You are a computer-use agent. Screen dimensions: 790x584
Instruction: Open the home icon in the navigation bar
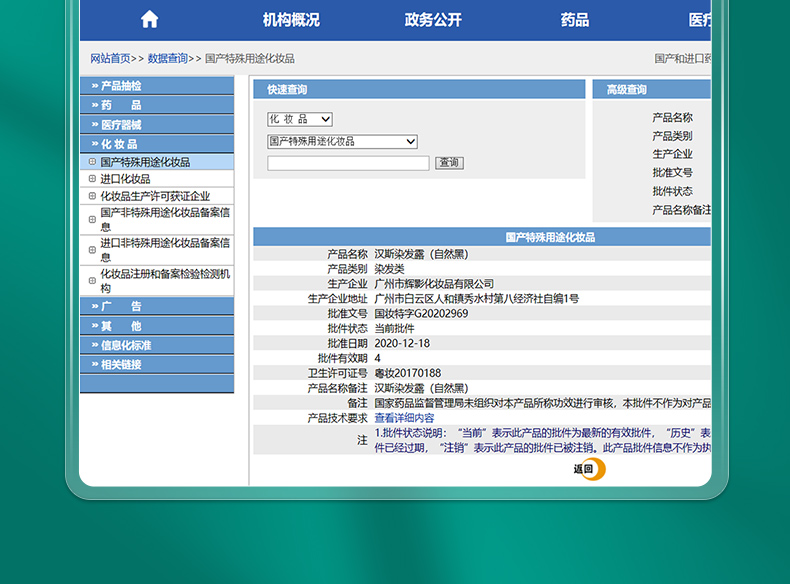click(x=150, y=20)
